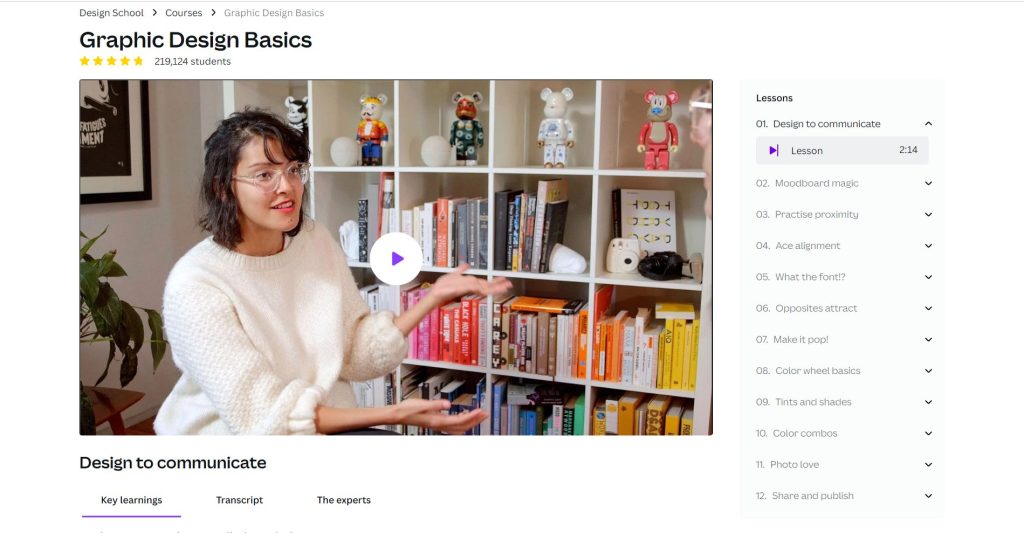Expand the Opposites attract chevron

(928, 308)
